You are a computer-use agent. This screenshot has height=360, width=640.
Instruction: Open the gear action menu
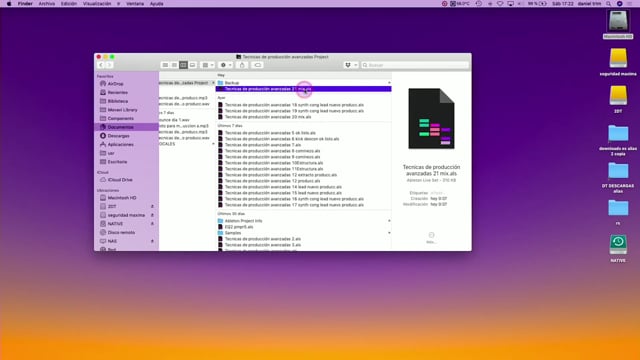point(226,65)
